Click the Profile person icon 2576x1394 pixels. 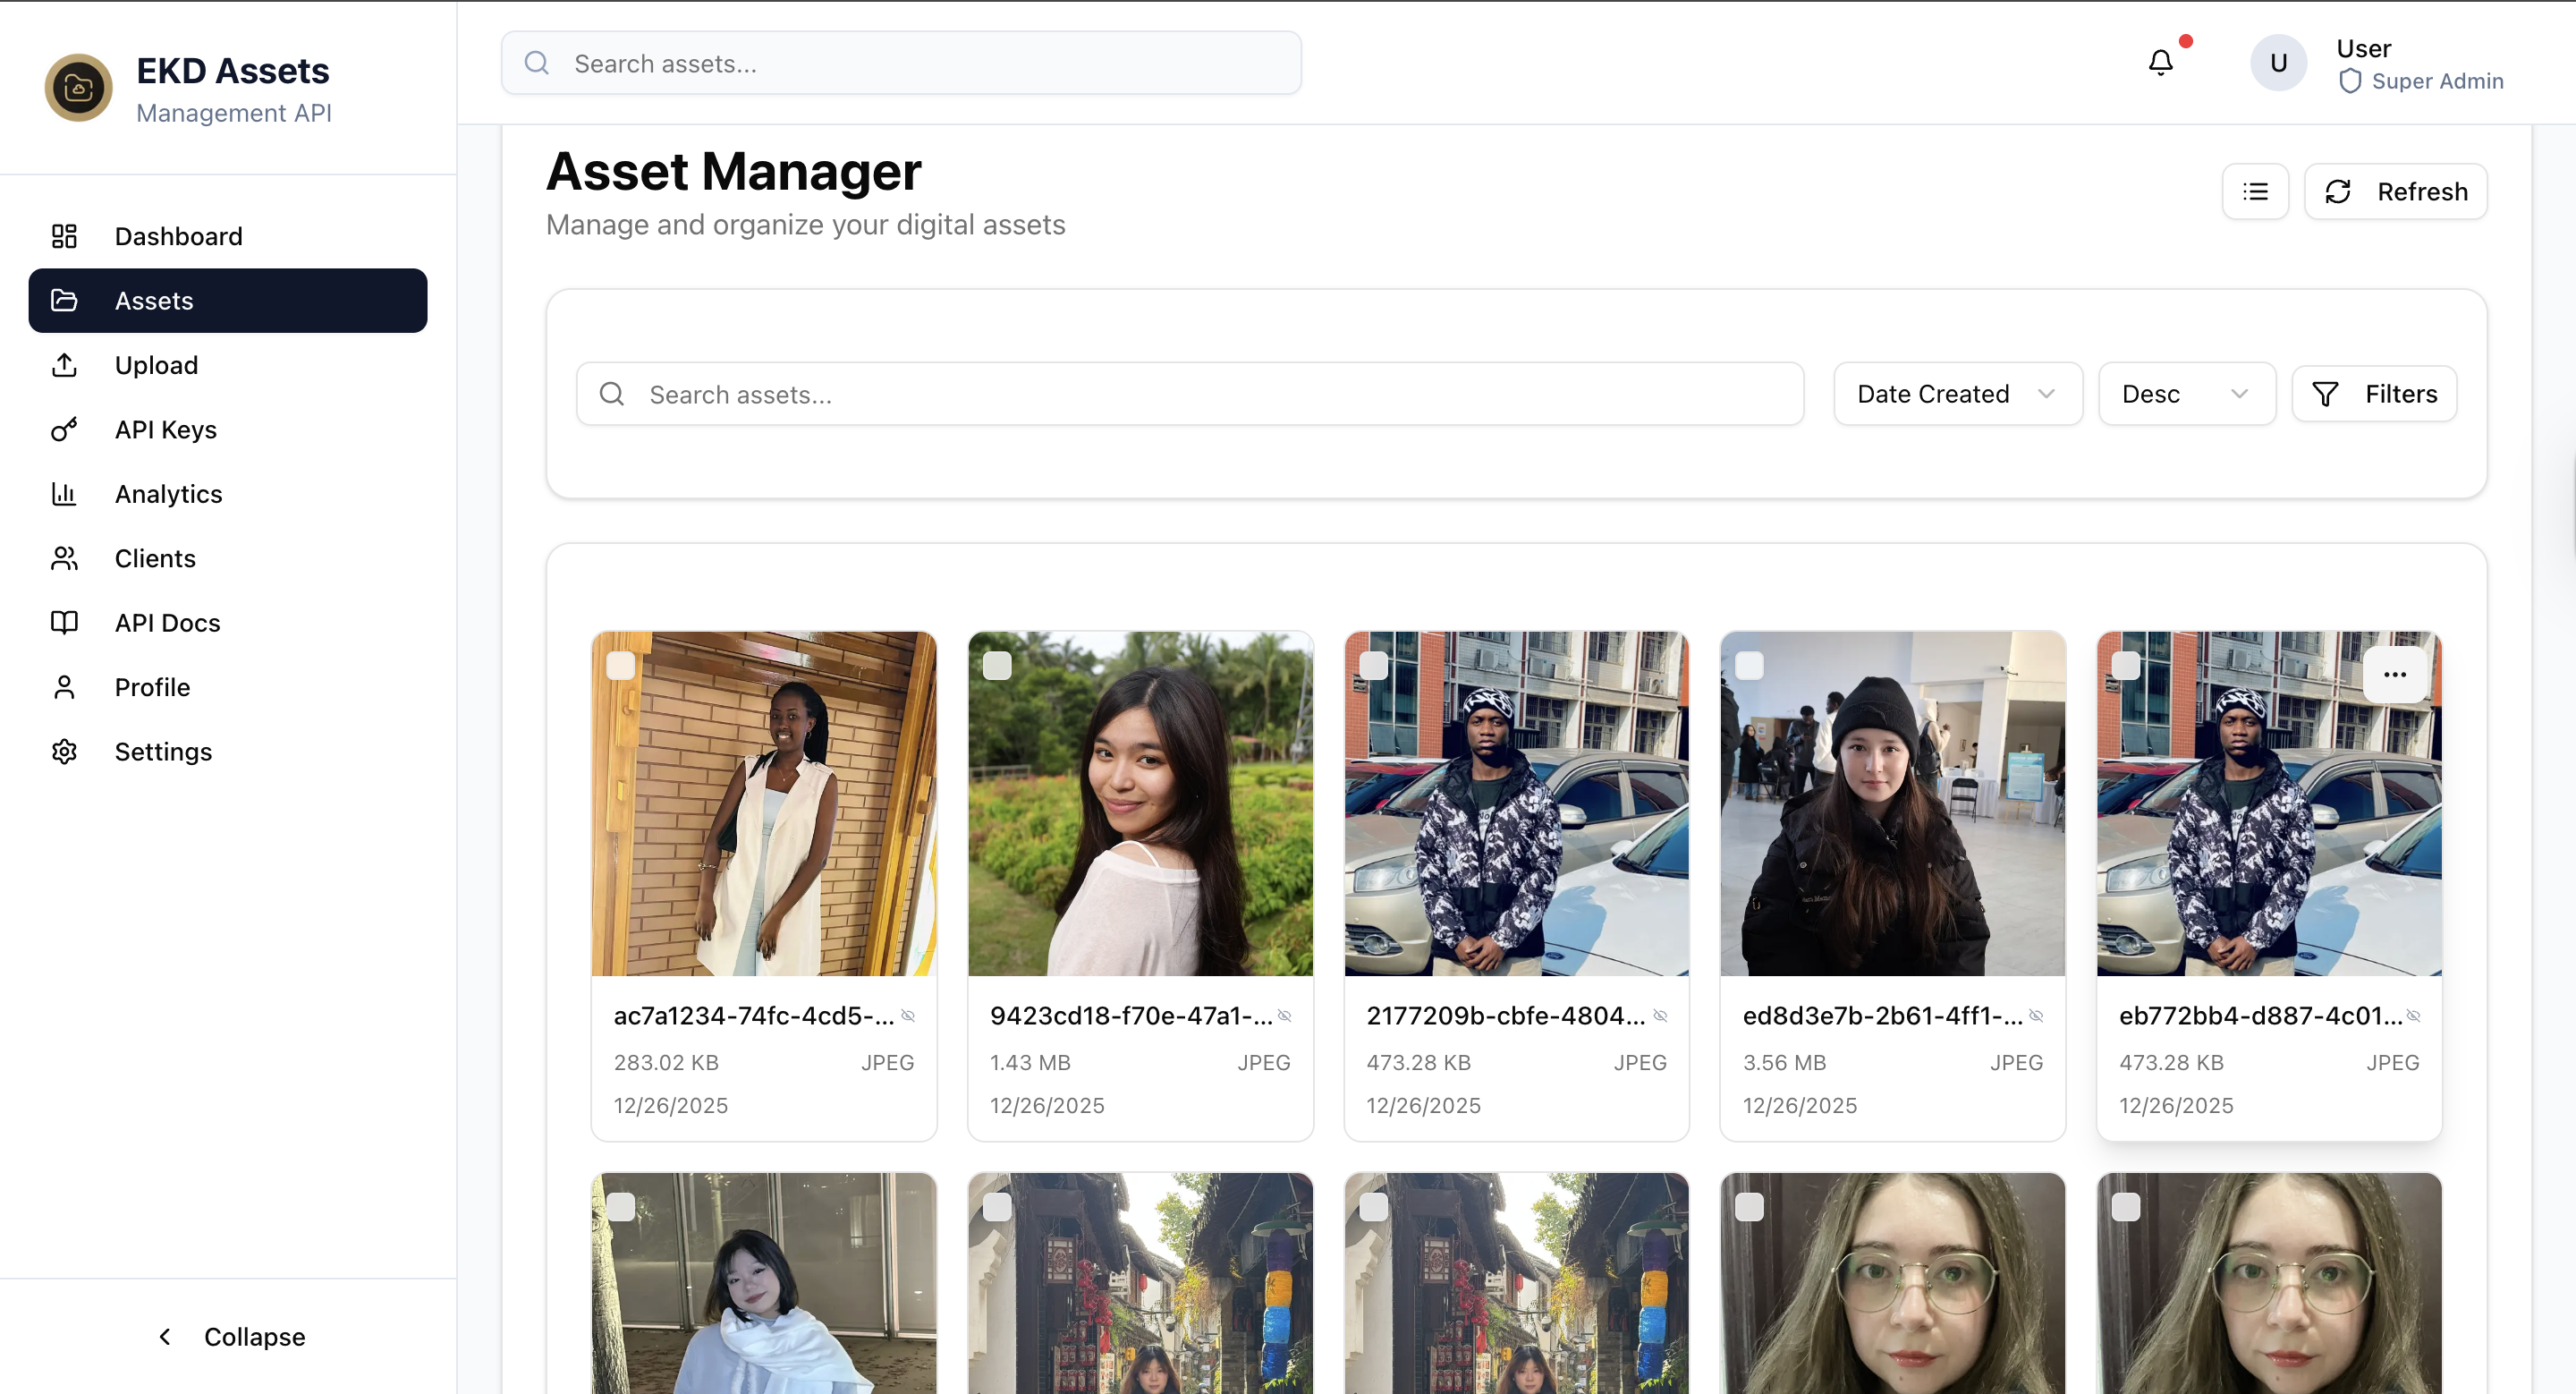64,687
